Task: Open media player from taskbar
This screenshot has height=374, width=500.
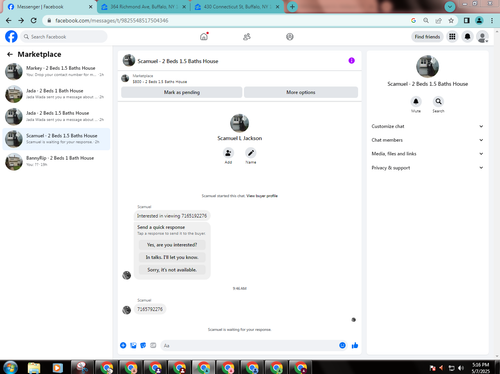Action: coord(57,368)
